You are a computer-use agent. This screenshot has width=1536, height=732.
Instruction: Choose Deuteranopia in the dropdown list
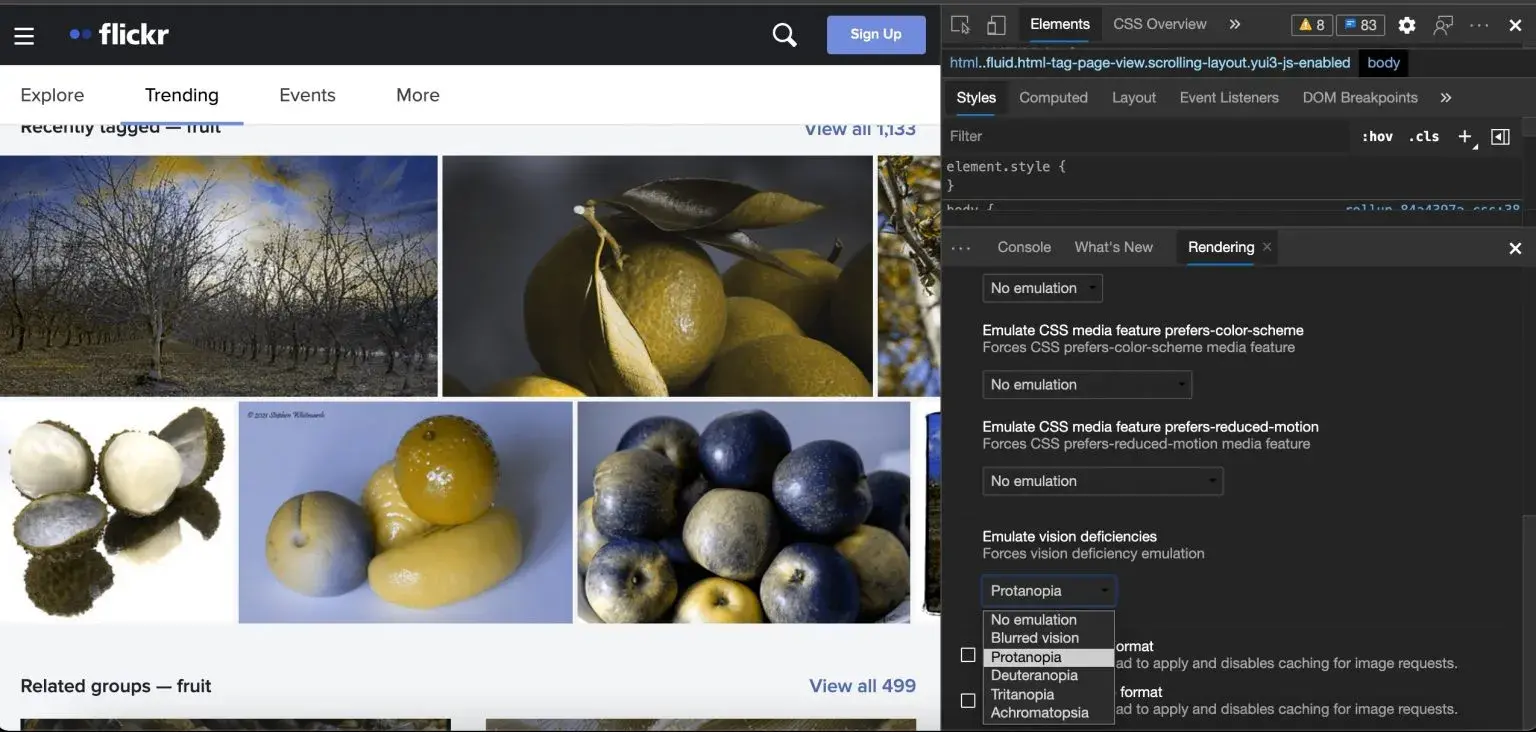click(1049, 676)
